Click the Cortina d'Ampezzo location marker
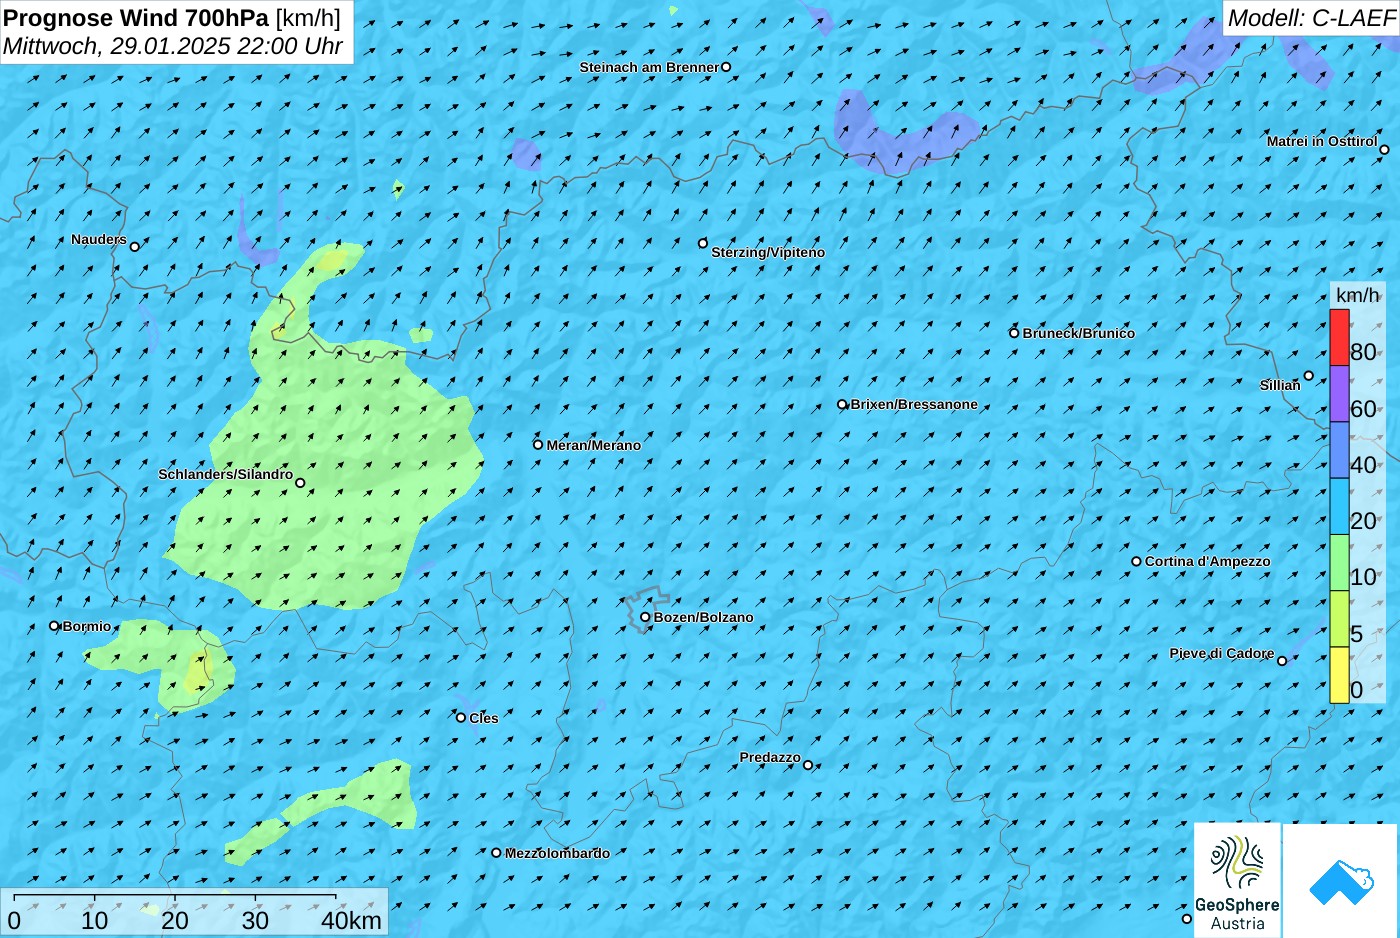1400x938 pixels. (1136, 561)
